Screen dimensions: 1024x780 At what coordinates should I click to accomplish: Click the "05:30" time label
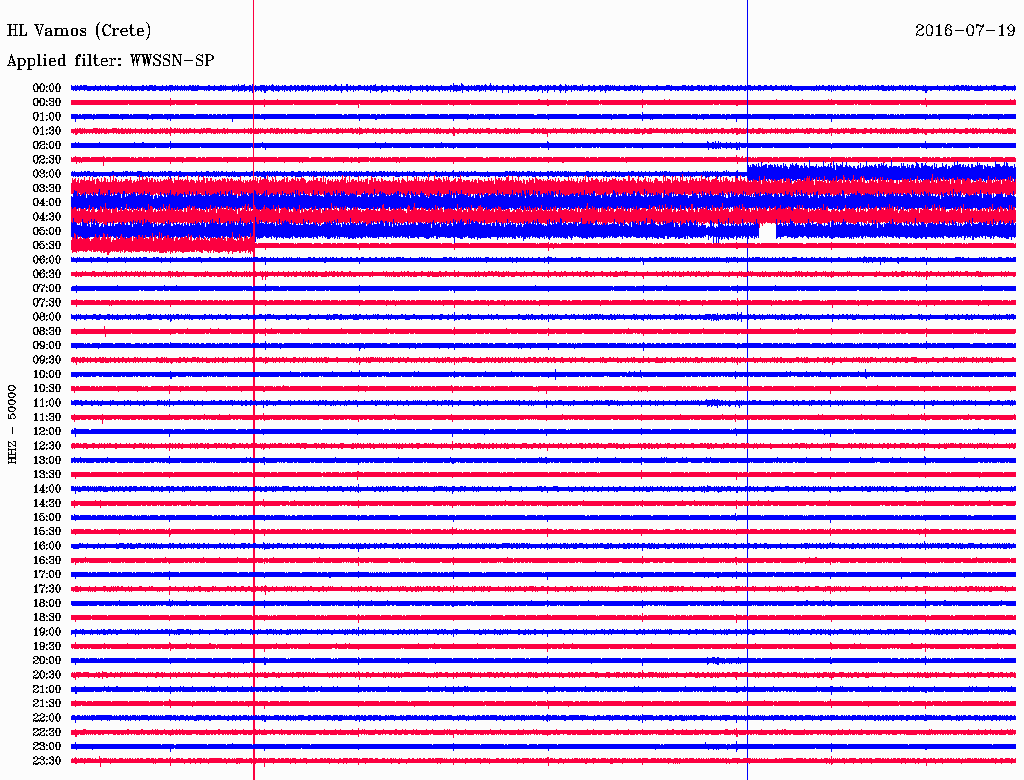click(47, 246)
